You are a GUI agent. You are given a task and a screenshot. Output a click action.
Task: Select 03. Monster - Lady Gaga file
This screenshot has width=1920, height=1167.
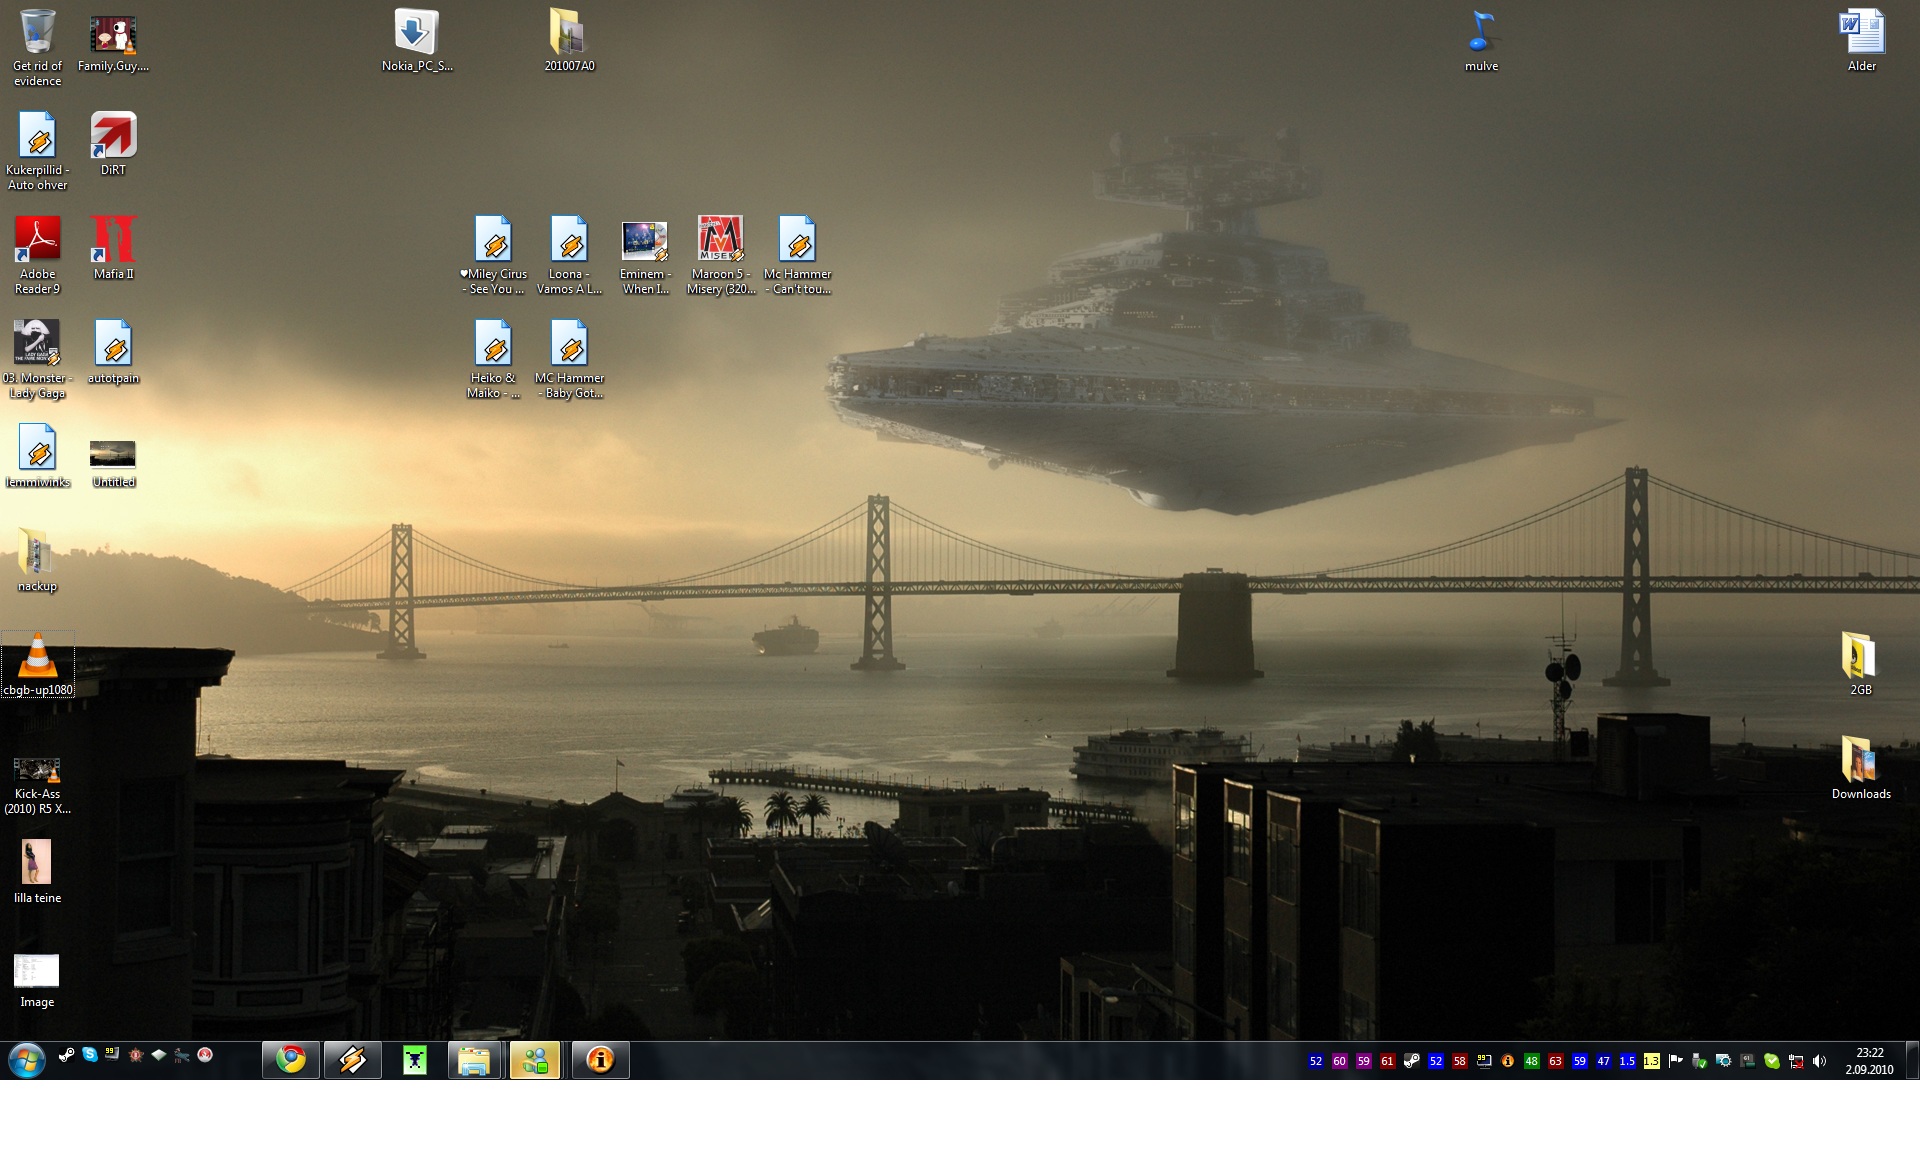[37, 360]
